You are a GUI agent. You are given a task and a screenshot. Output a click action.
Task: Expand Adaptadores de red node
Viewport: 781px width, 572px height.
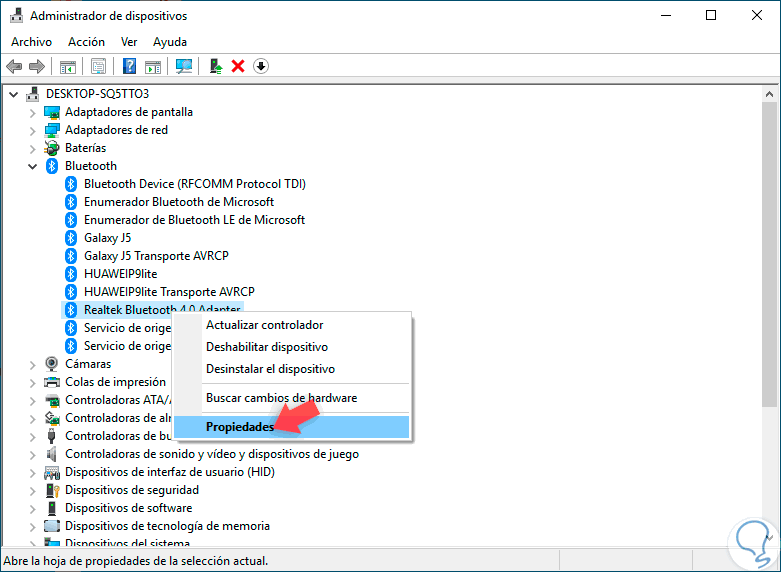(x=32, y=131)
